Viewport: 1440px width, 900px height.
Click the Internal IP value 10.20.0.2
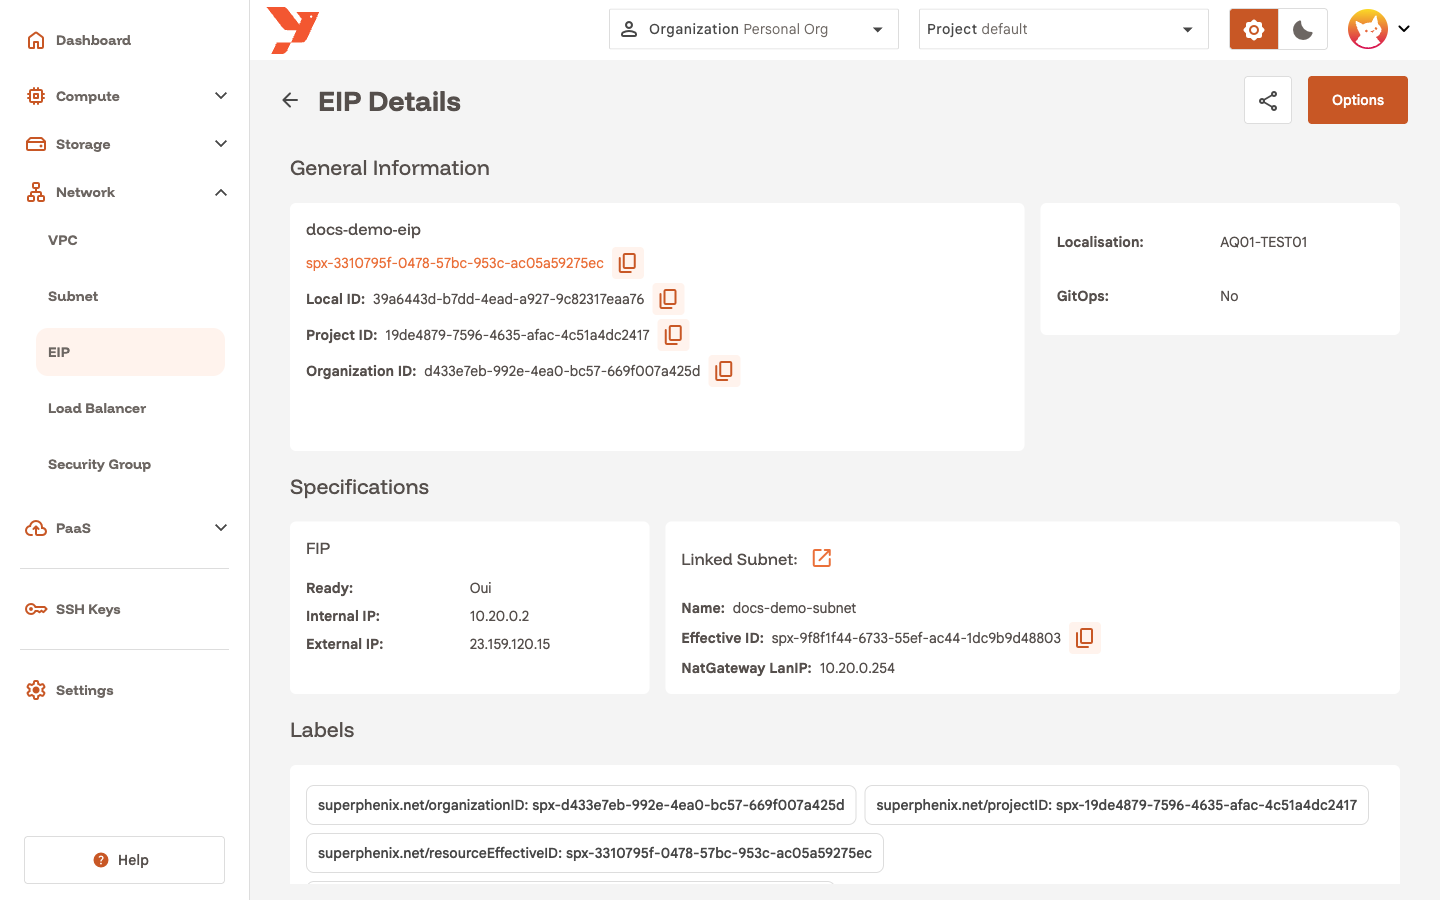[499, 616]
